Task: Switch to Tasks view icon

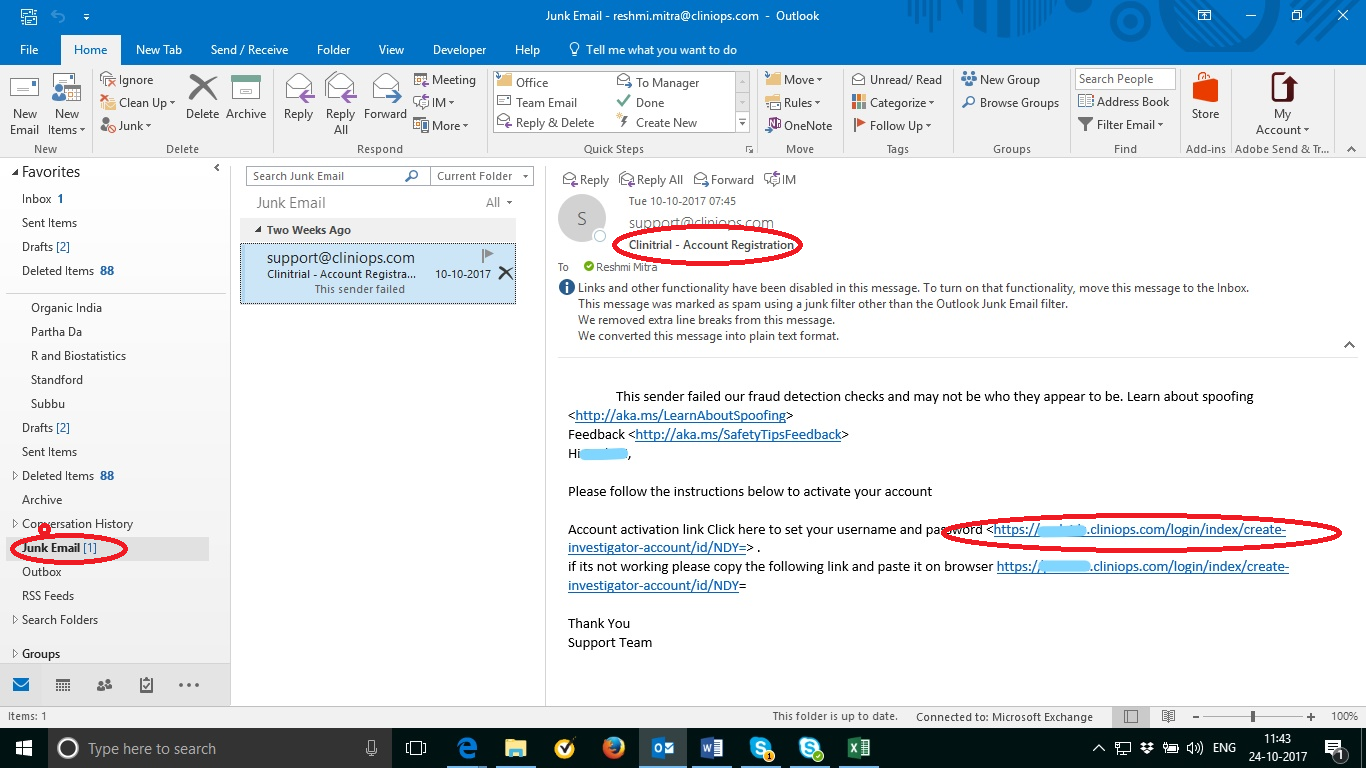Action: 146,685
